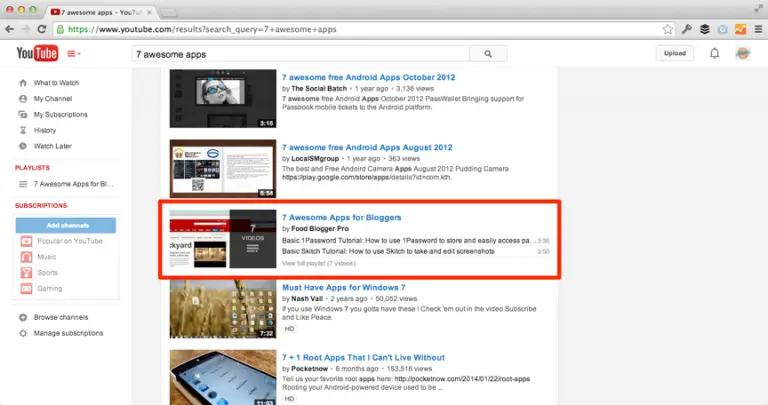
Task: Click the October 2012 video thumbnail
Action: click(x=223, y=98)
